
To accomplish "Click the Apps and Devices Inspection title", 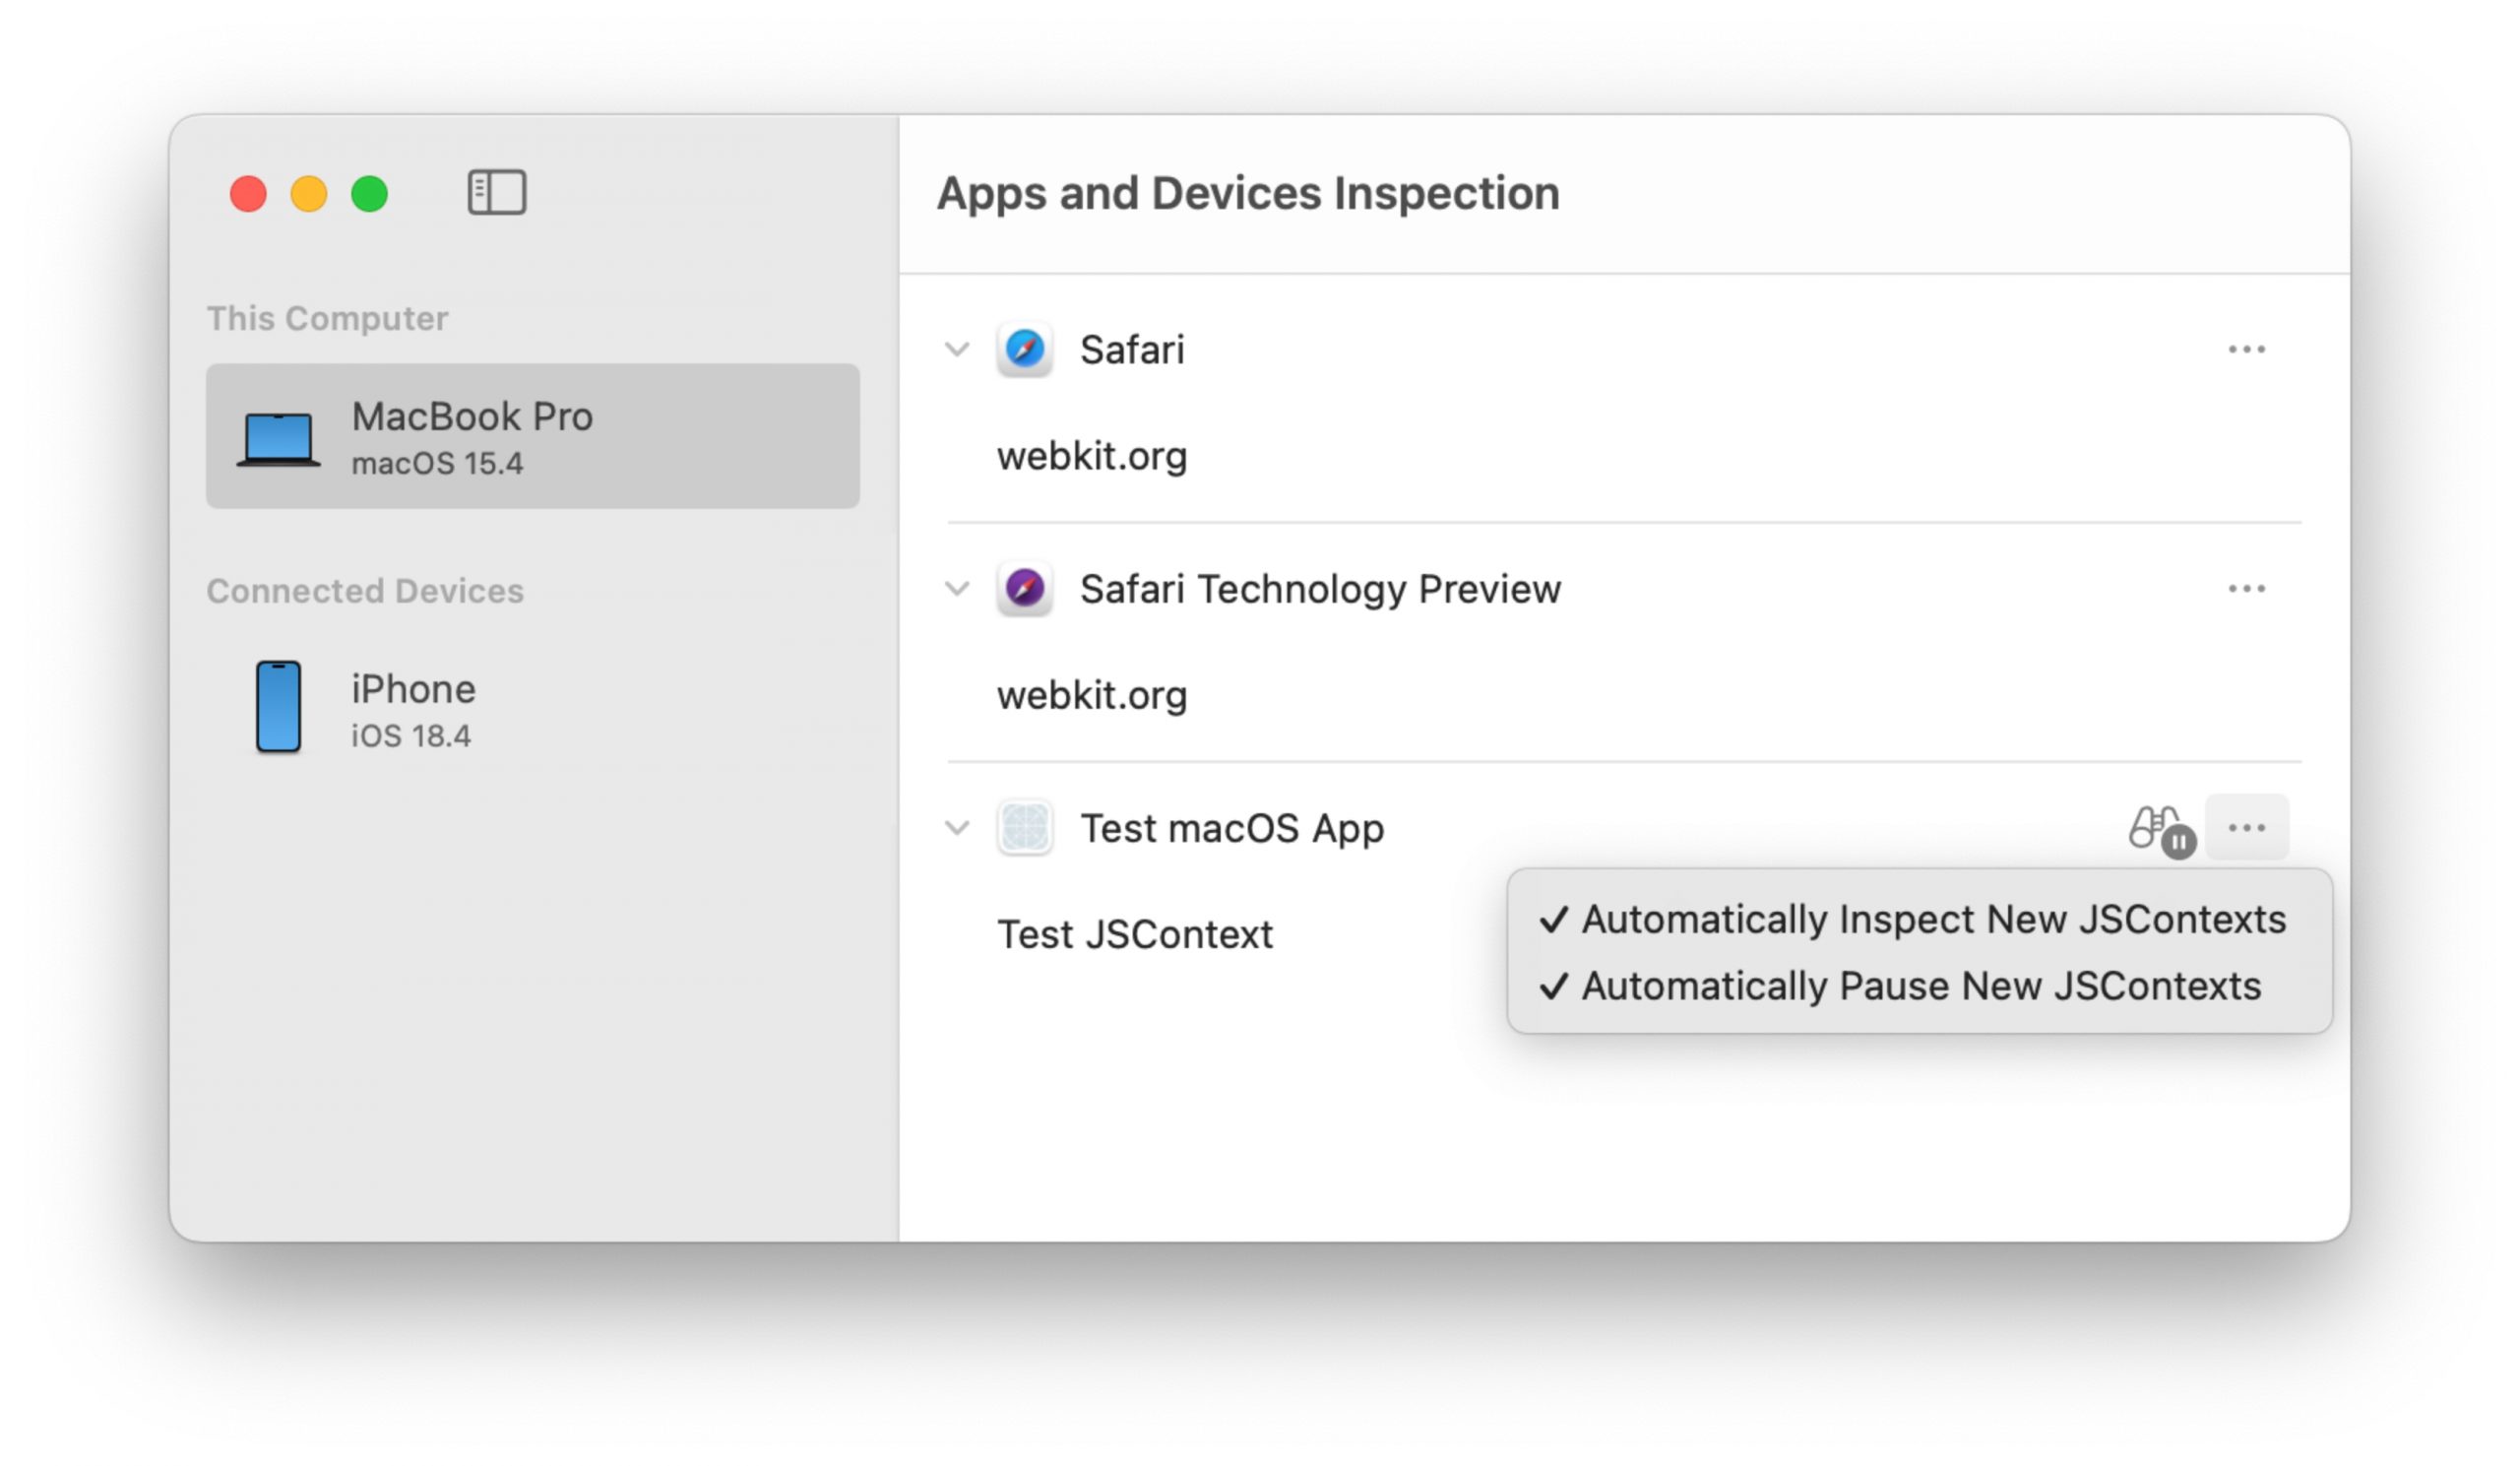I will [1247, 193].
